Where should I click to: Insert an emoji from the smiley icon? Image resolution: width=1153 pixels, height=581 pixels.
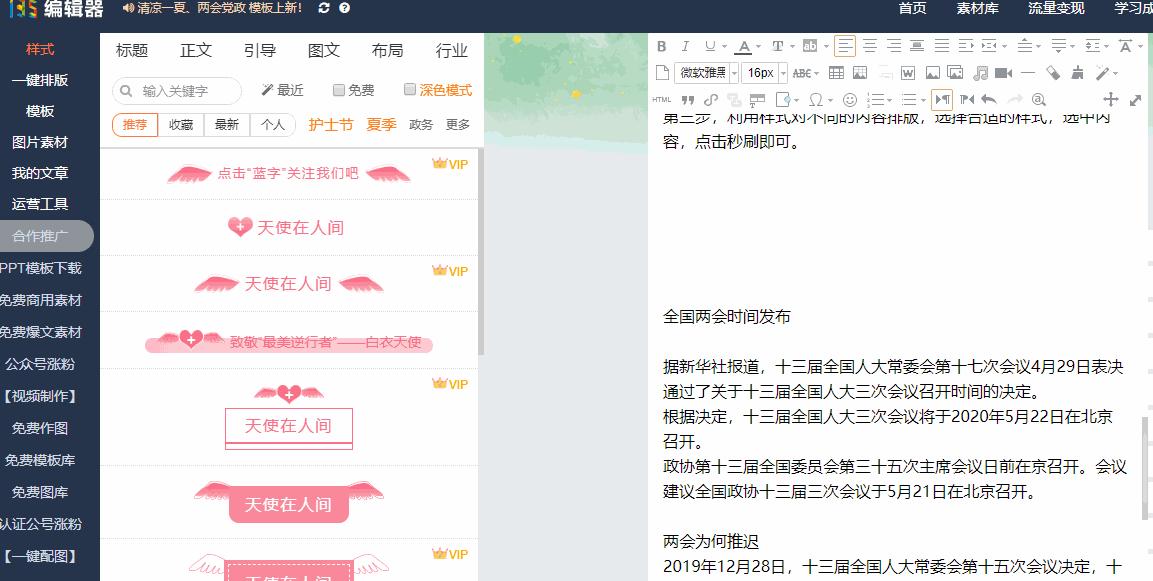[x=850, y=100]
